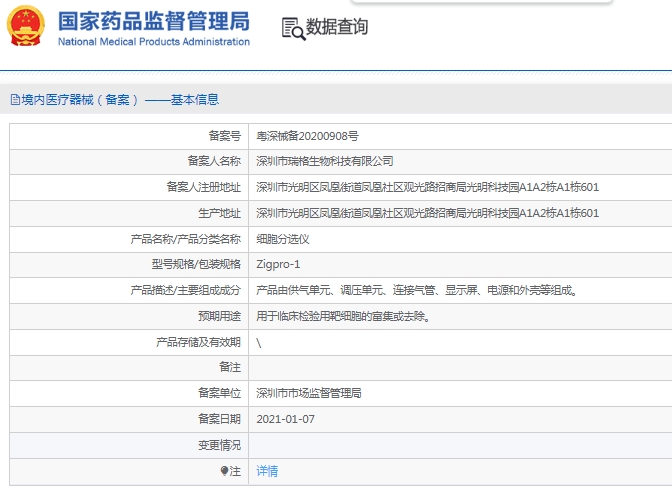Viewport: 672px width, 494px height.
Task: Click the 产品描述/主要组成成分 label
Action: pos(186,290)
